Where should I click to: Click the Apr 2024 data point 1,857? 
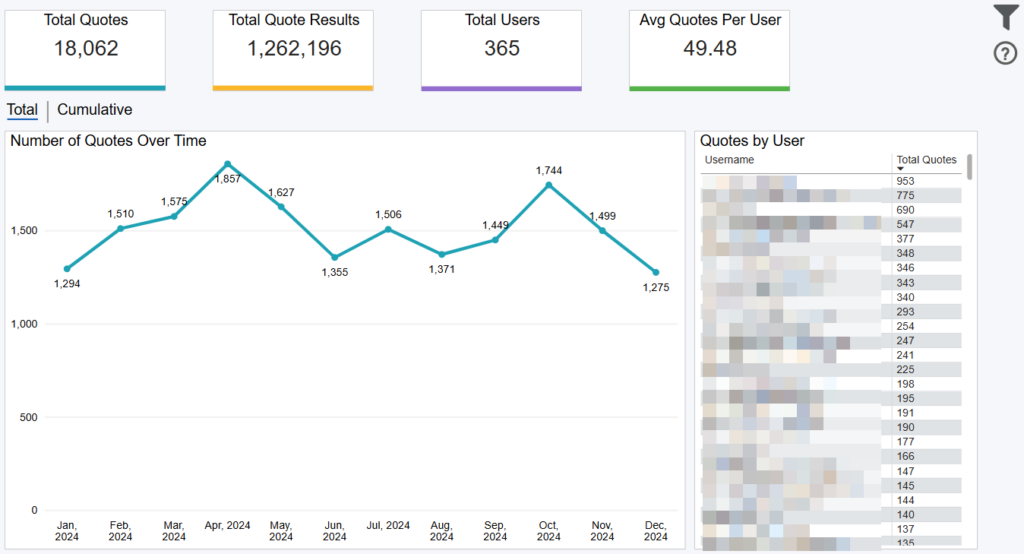[228, 164]
